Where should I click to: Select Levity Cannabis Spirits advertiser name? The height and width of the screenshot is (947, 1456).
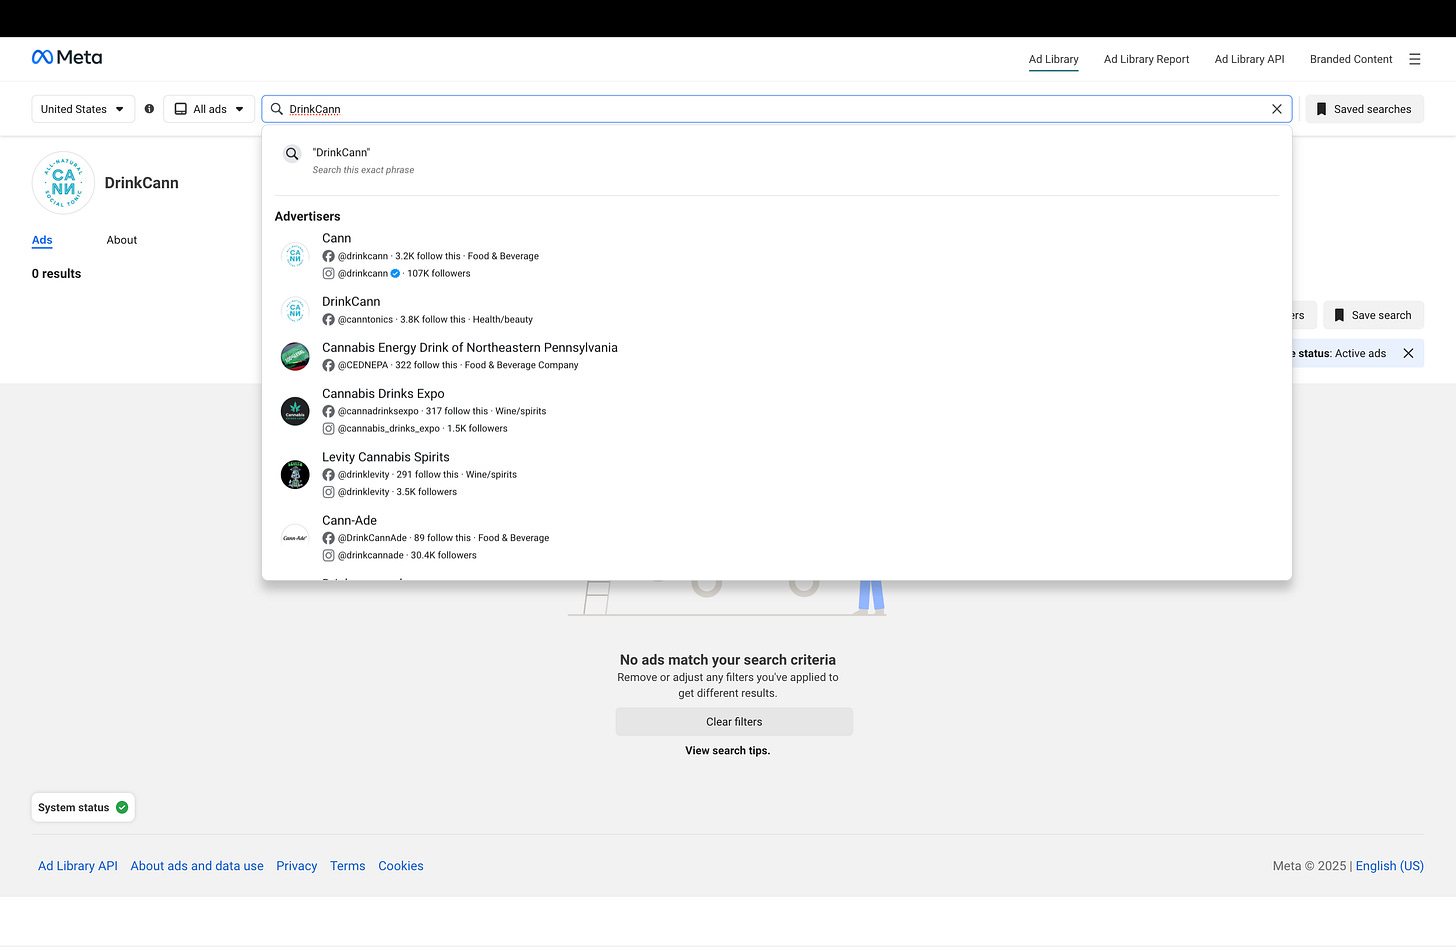click(386, 457)
